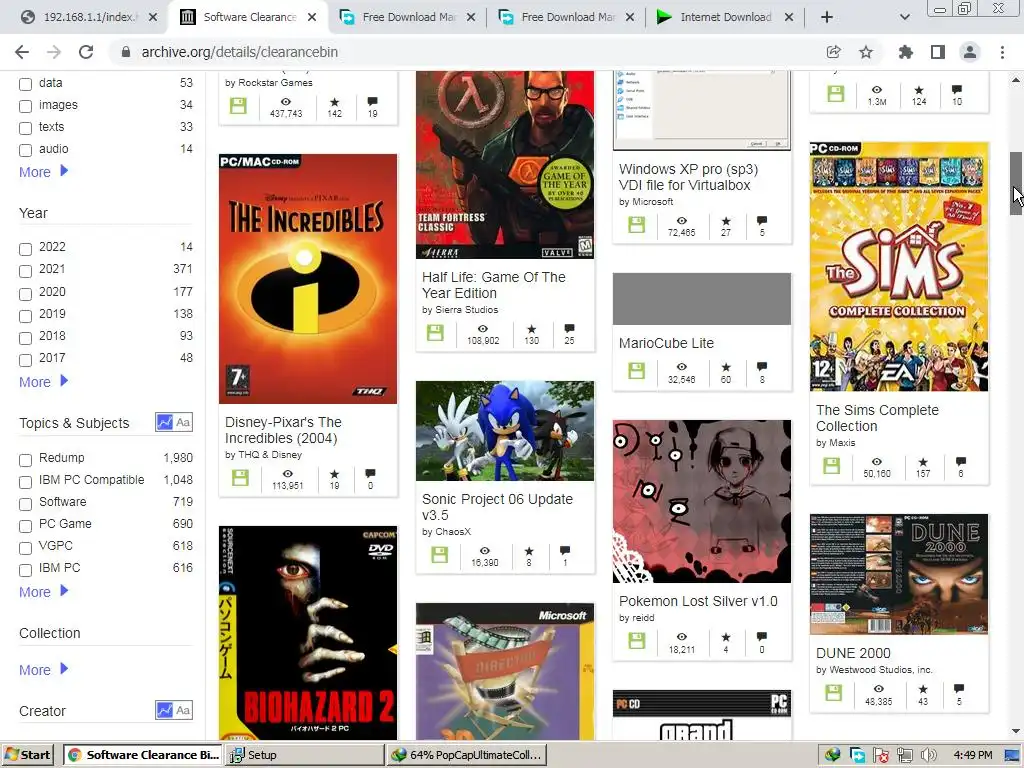Open a new tab with plus button
The width and height of the screenshot is (1024, 768).
pyautogui.click(x=827, y=17)
